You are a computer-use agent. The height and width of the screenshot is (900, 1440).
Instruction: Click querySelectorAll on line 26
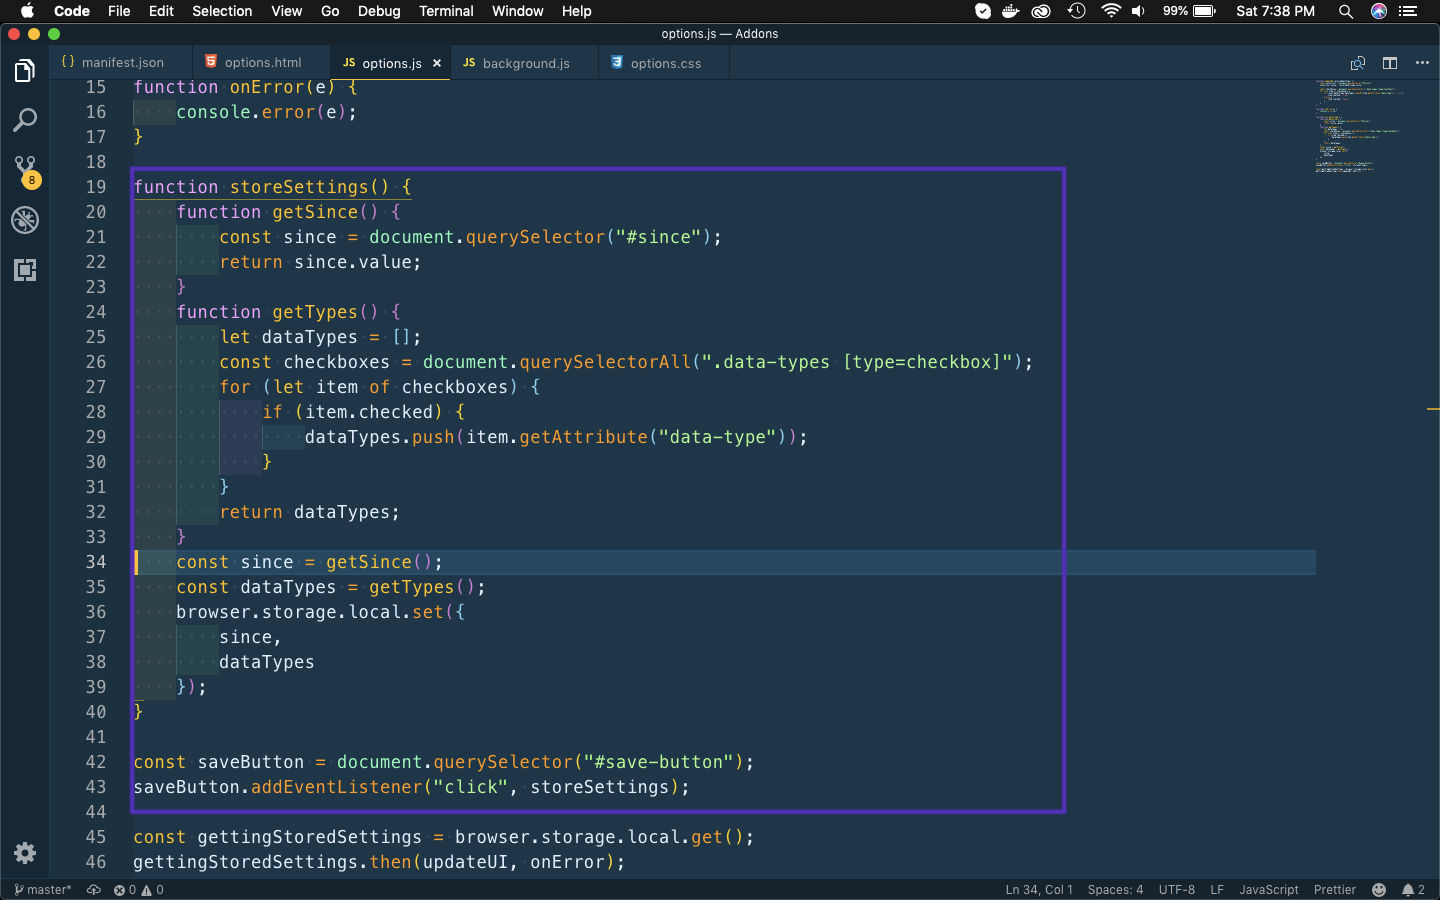click(605, 362)
